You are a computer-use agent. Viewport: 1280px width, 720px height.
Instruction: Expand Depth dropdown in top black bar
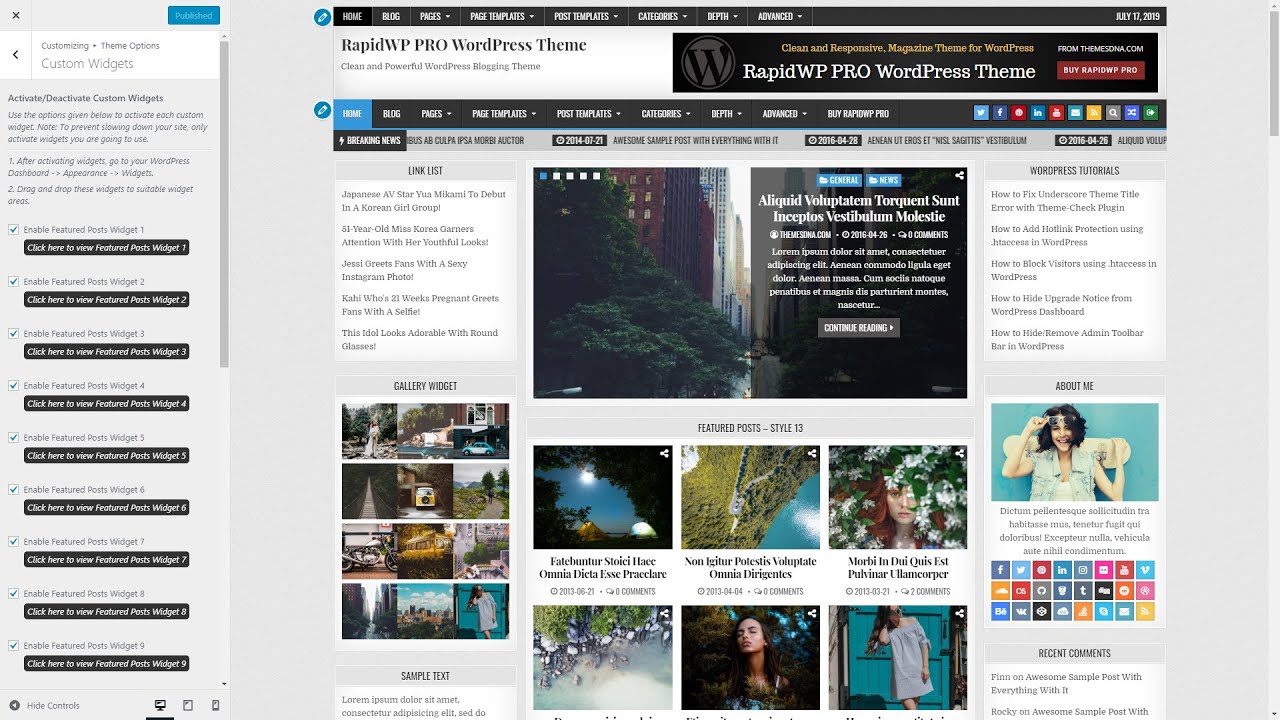point(722,16)
